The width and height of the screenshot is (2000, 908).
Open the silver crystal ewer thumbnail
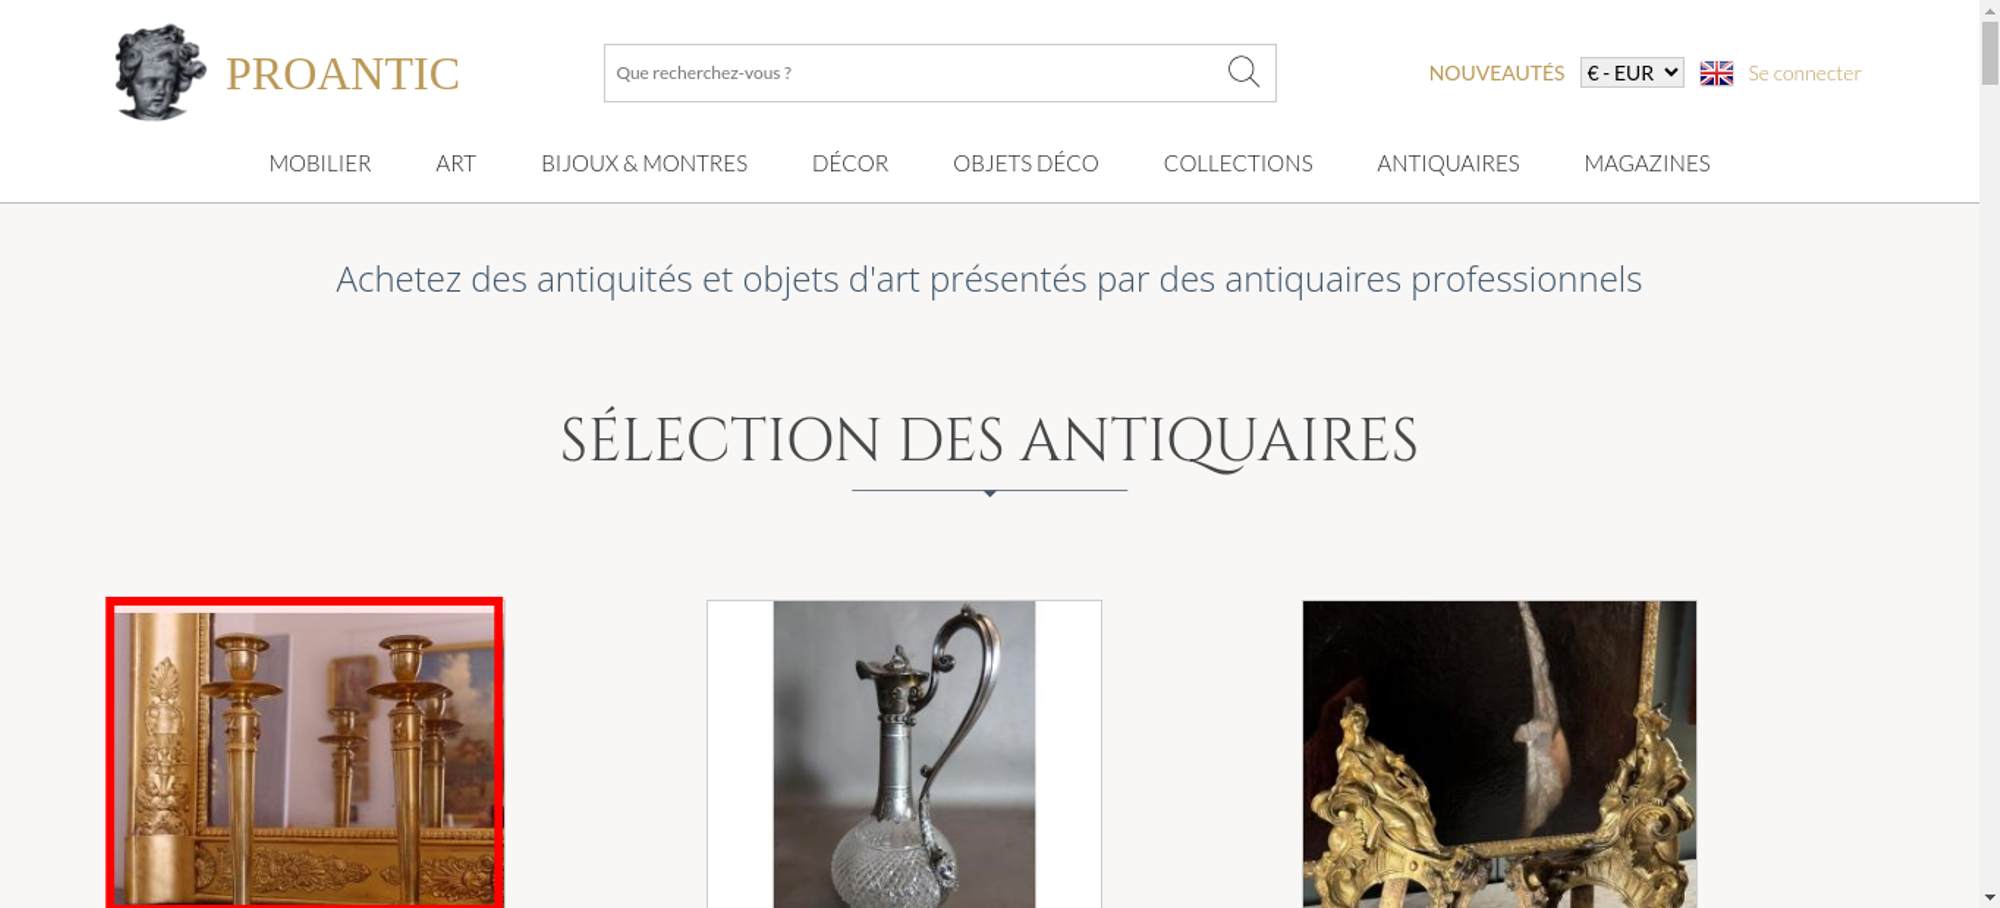pyautogui.click(x=904, y=754)
